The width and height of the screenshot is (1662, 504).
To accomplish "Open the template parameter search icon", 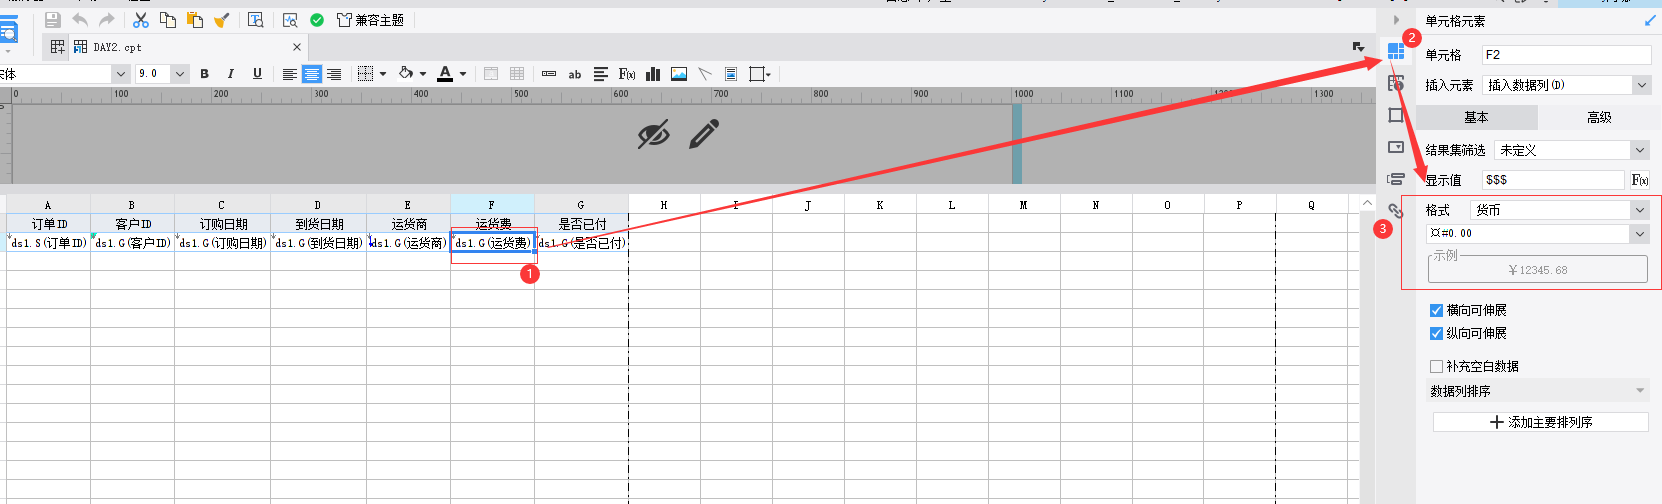I will pyautogui.click(x=256, y=20).
